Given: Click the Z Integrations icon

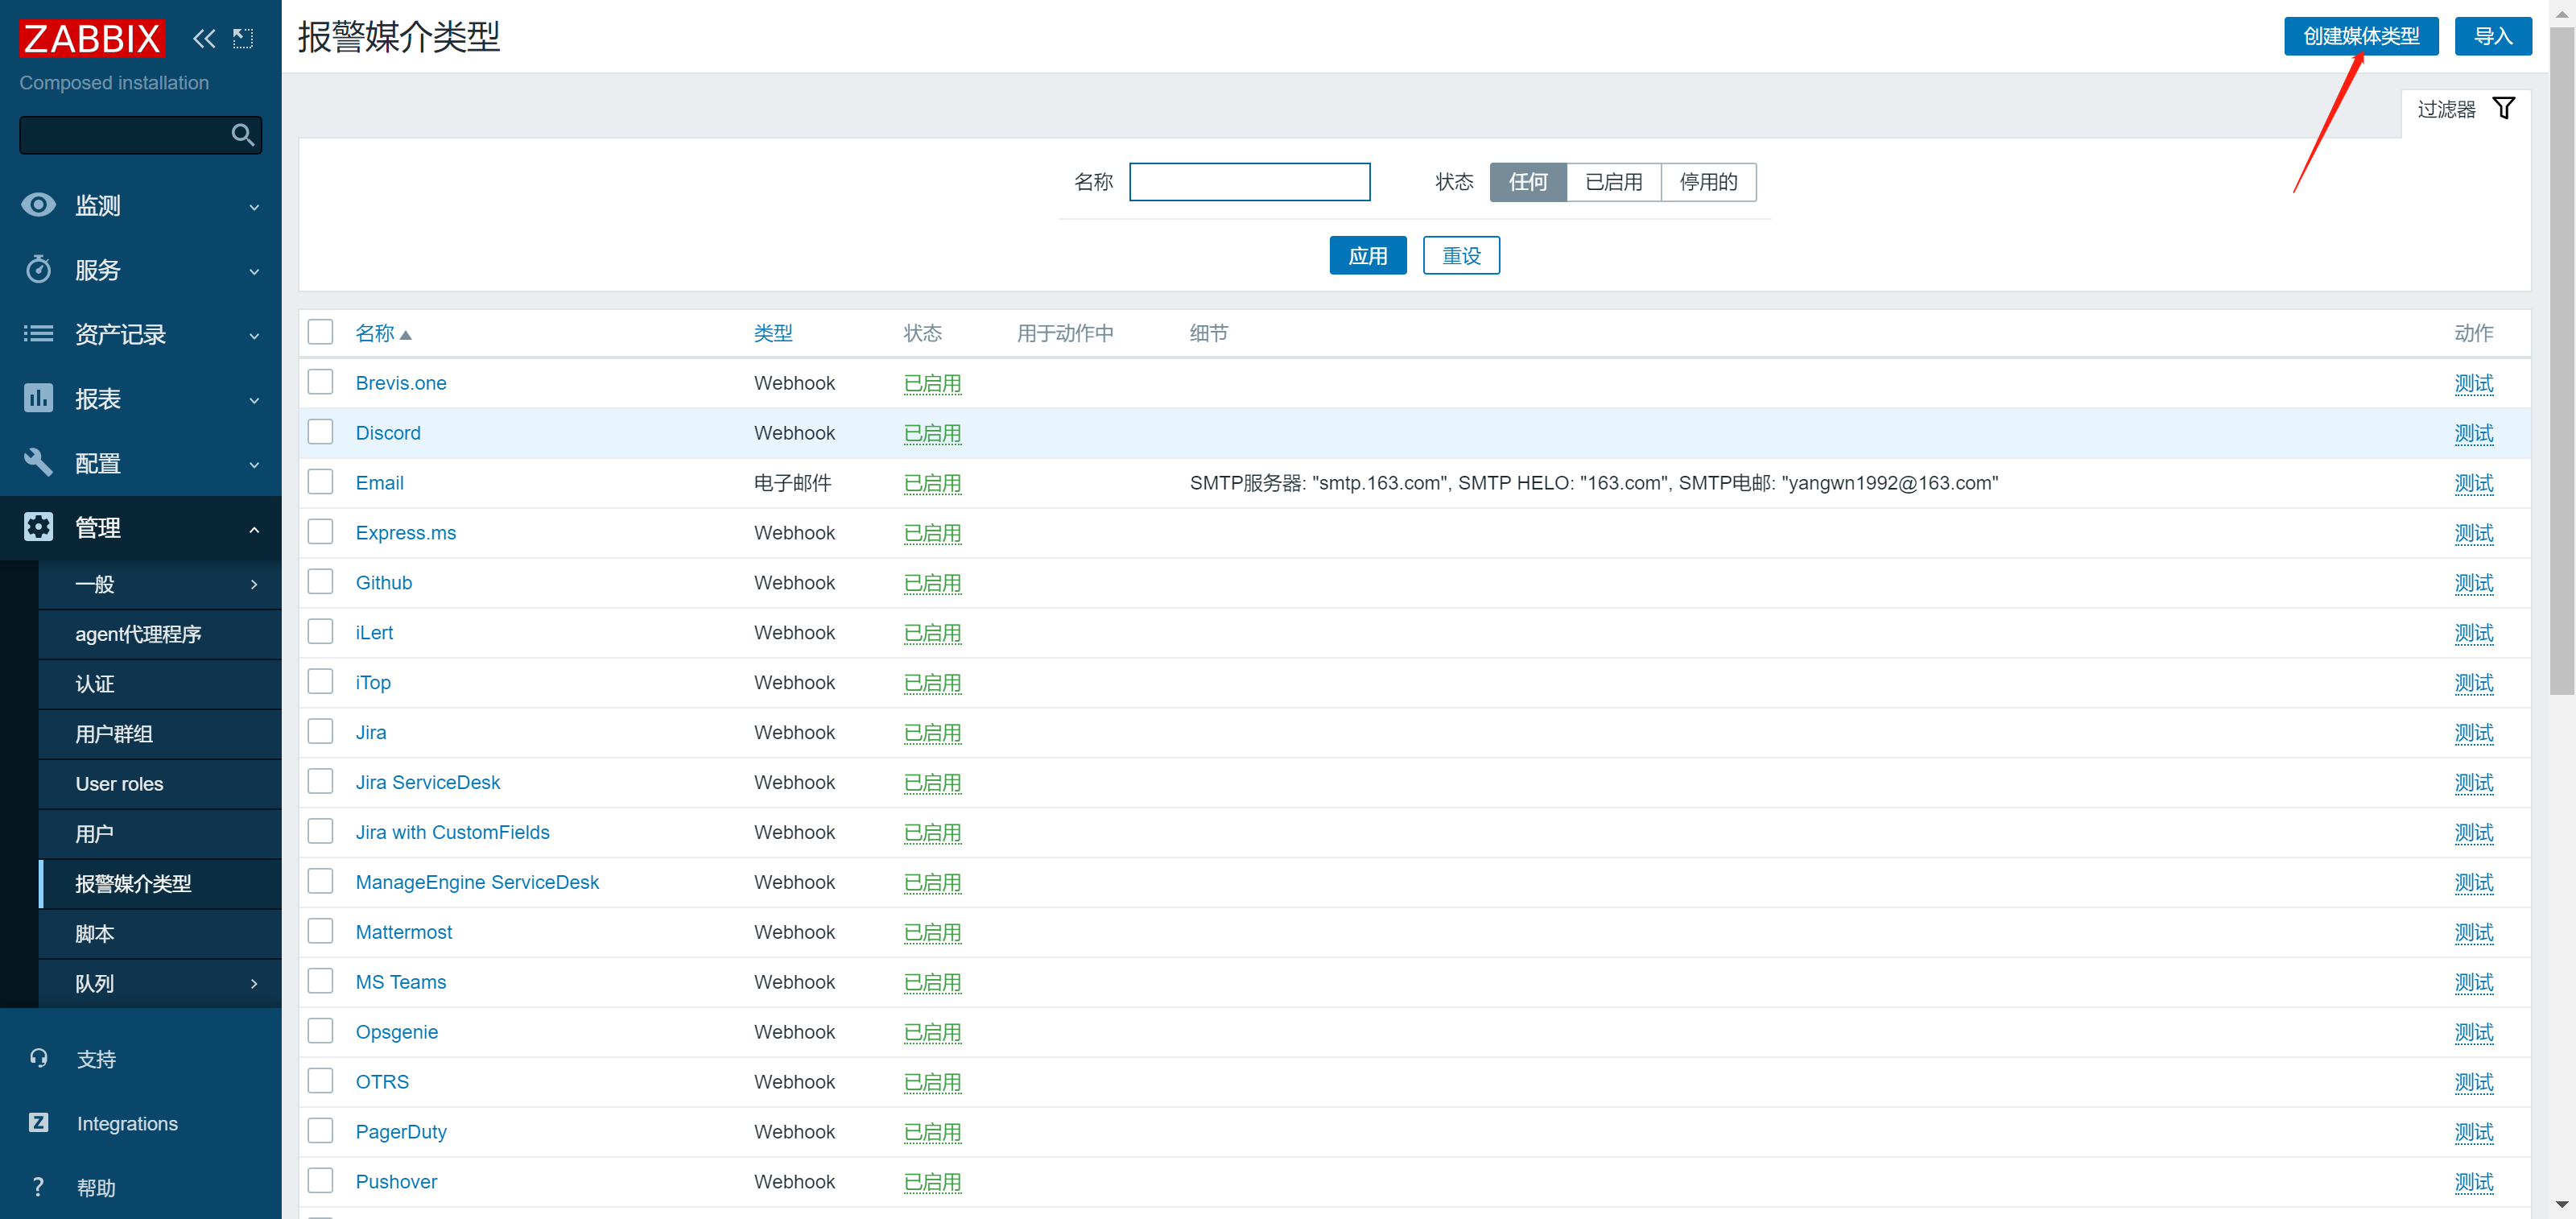Looking at the screenshot, I should point(38,1122).
